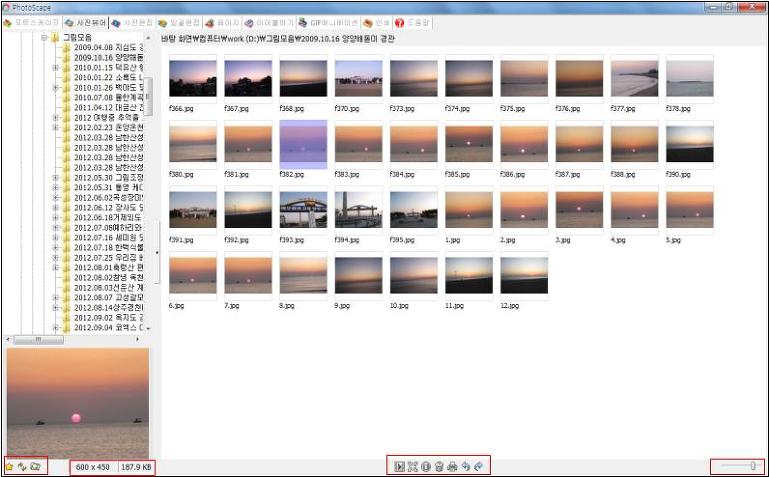The width and height of the screenshot is (769, 477).
Task: Delete selected photo using the trash icon
Action: (x=438, y=466)
